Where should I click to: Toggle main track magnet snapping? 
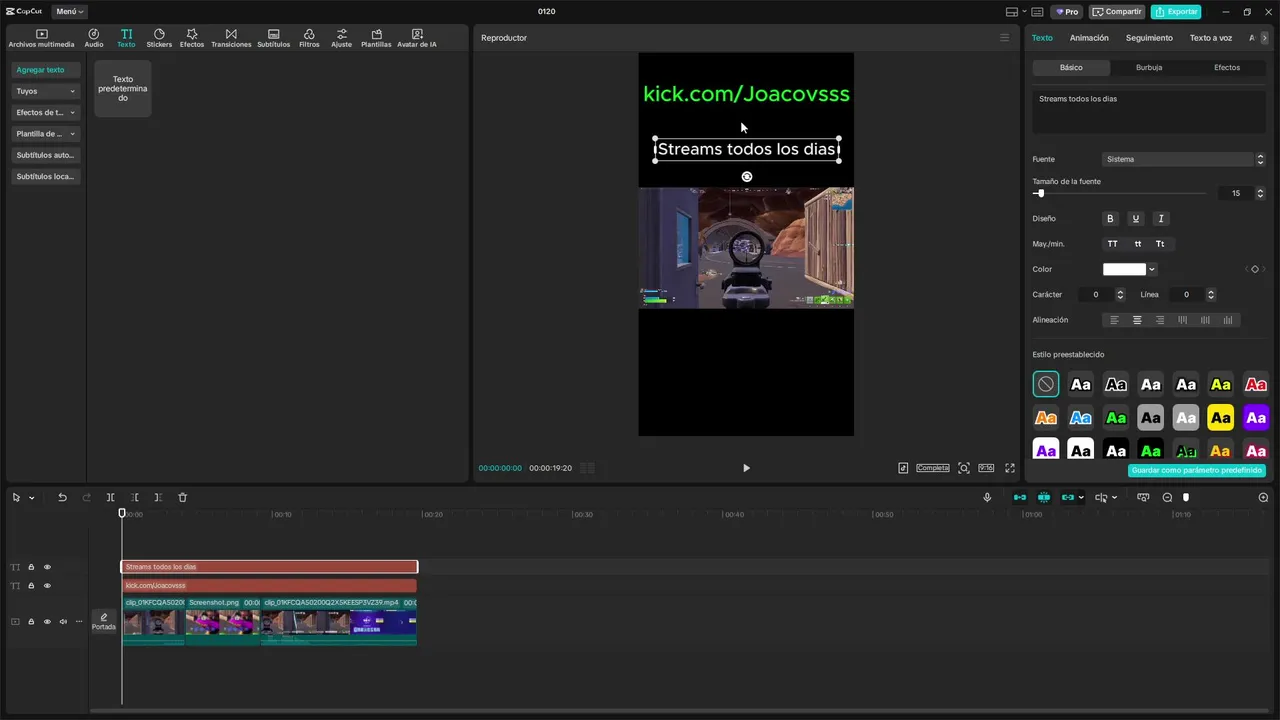click(1020, 497)
